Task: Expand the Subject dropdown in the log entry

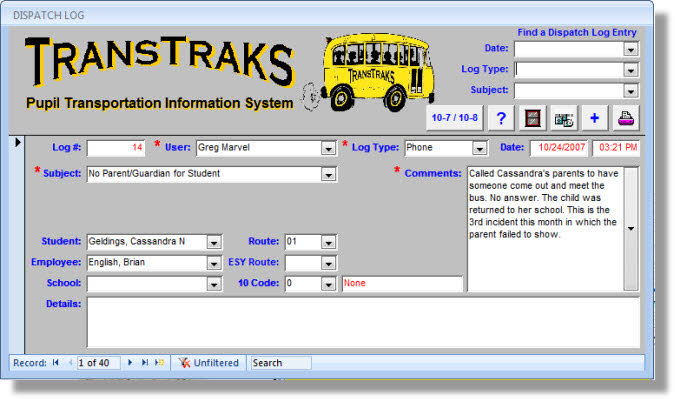Action: tap(328, 174)
